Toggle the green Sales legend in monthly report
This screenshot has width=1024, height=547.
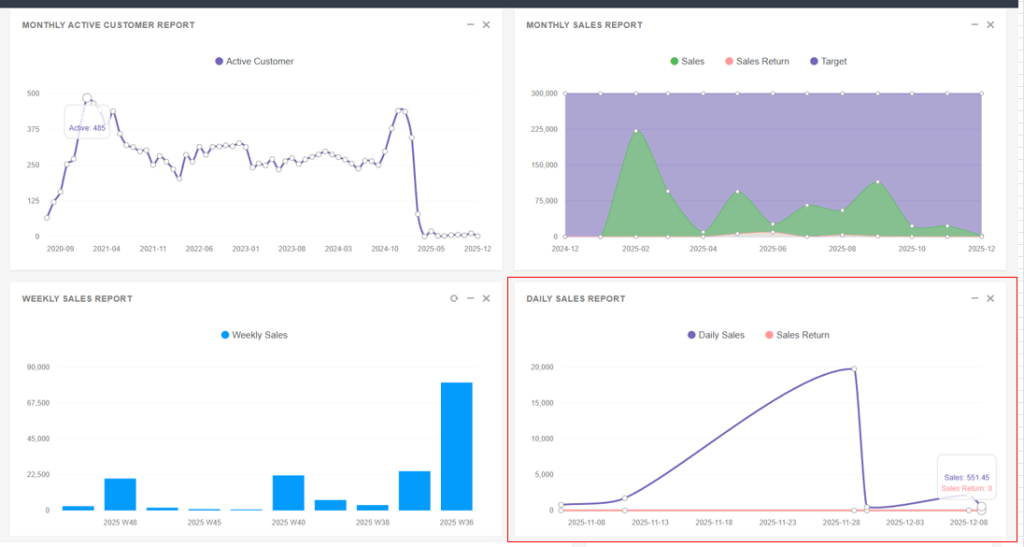point(686,61)
